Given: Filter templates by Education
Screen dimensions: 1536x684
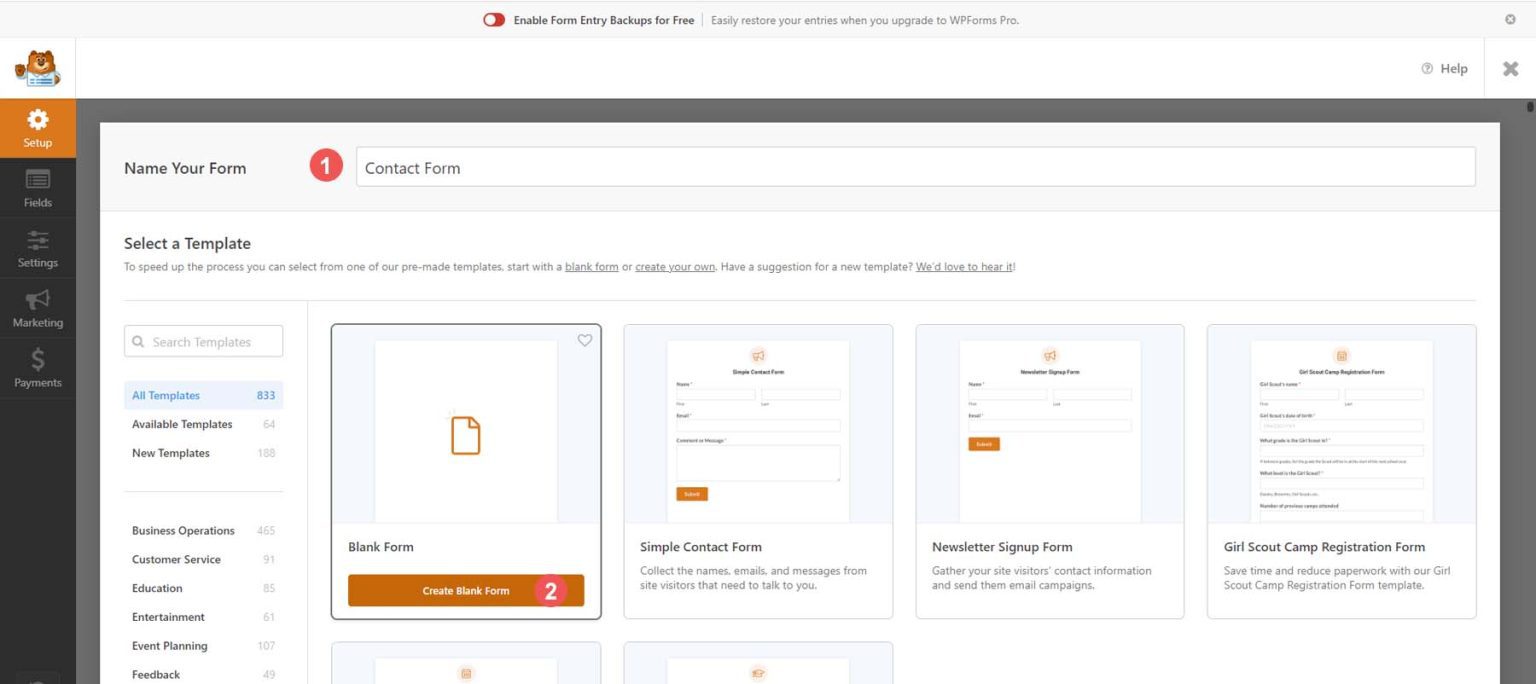Looking at the screenshot, I should (x=157, y=588).
